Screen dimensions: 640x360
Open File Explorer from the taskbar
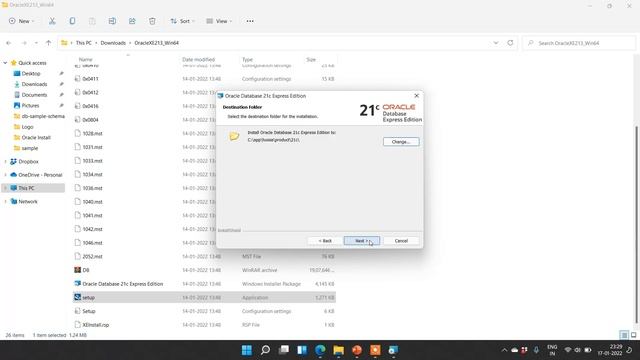339,350
